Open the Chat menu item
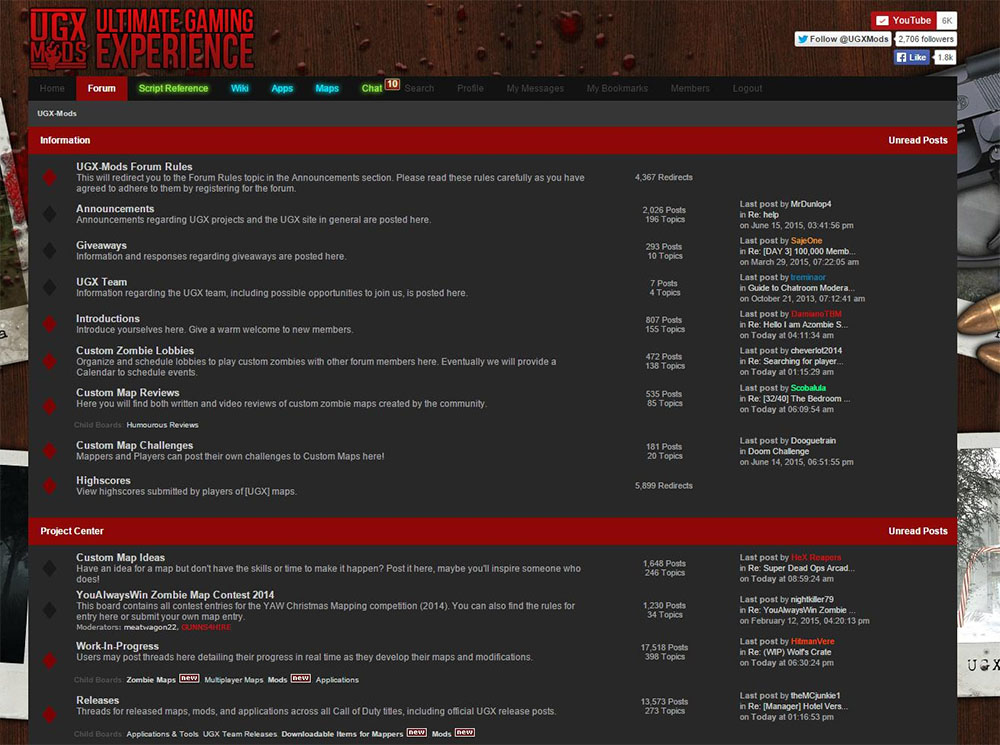Screen dimensions: 1000x745 [372, 89]
